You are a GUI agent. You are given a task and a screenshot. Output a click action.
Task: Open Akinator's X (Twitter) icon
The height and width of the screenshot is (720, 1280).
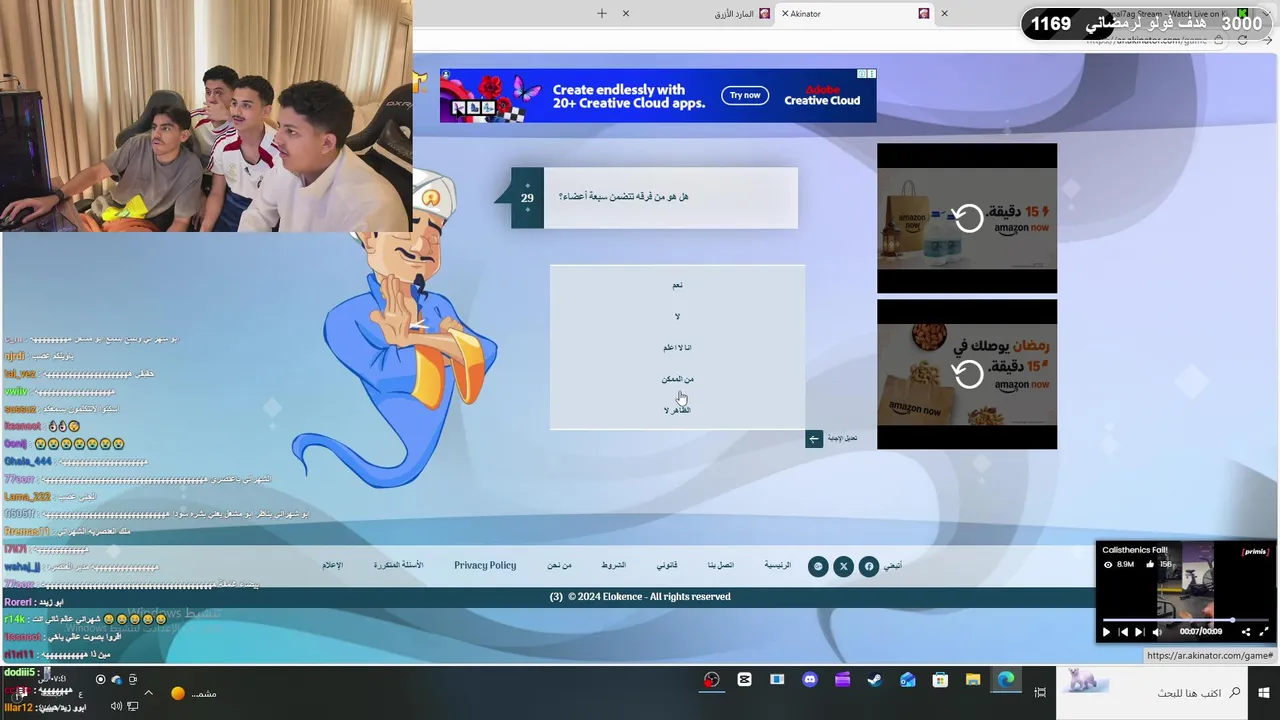coord(843,566)
